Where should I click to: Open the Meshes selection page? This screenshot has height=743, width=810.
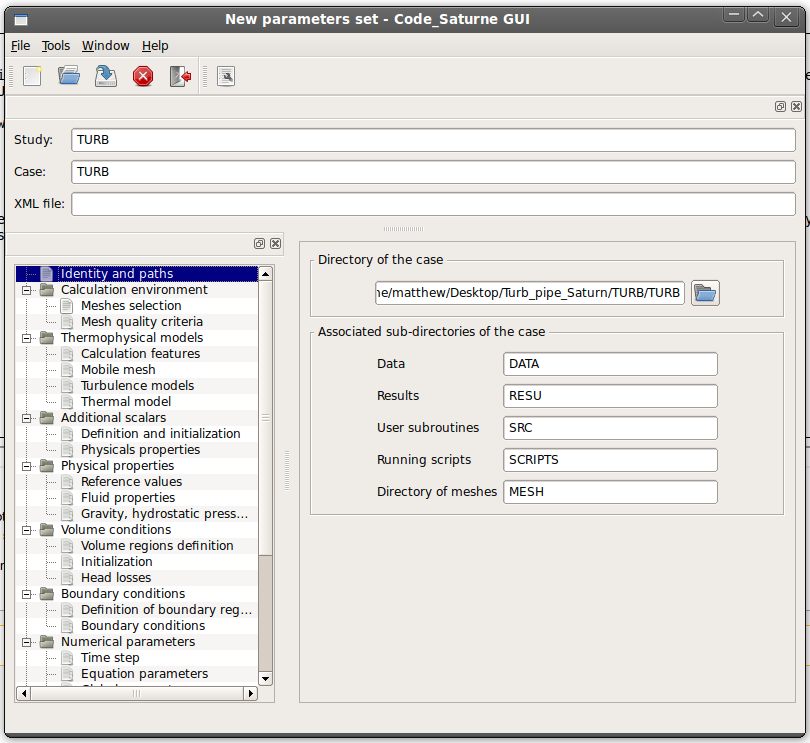[131, 305]
